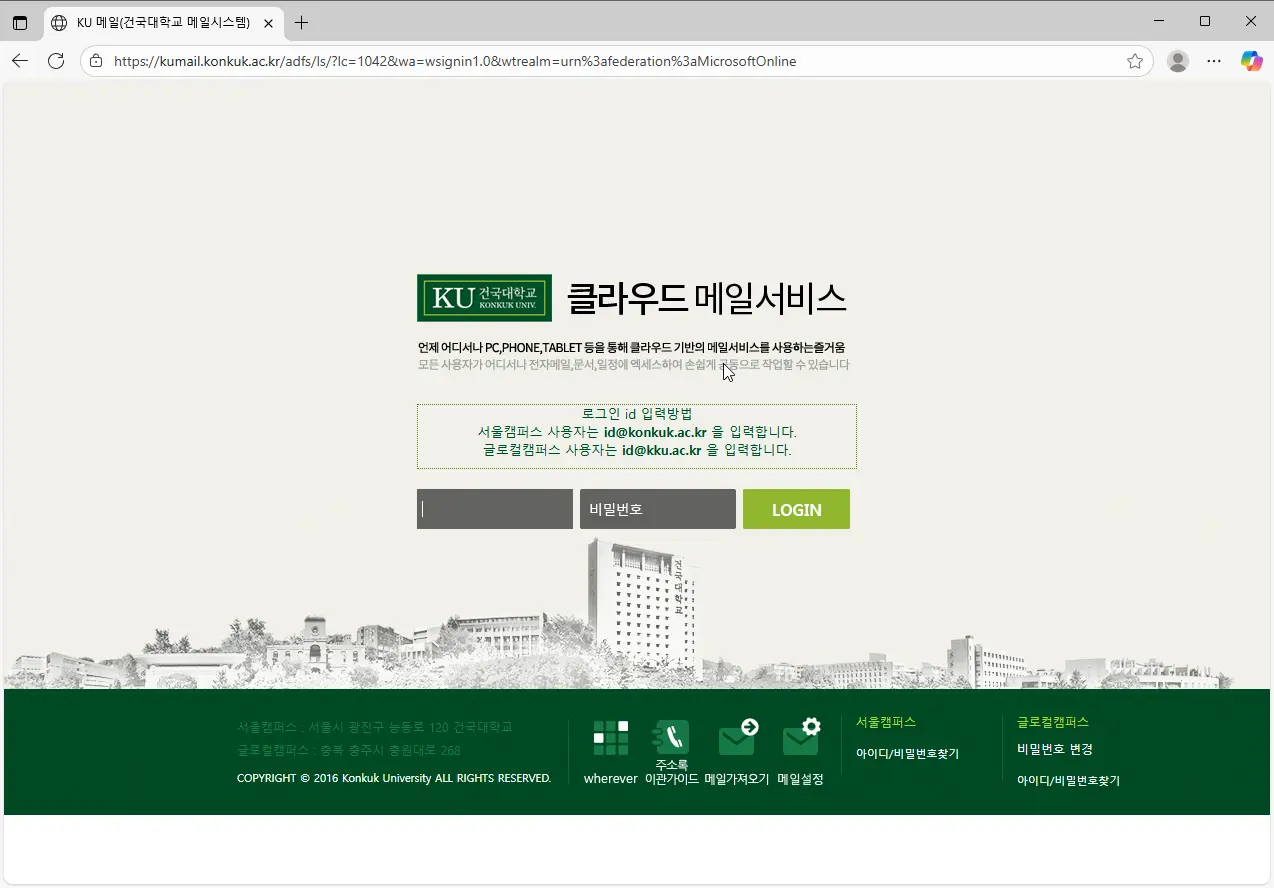Click the favorites star in address bar
The width and height of the screenshot is (1274, 888).
pos(1135,60)
